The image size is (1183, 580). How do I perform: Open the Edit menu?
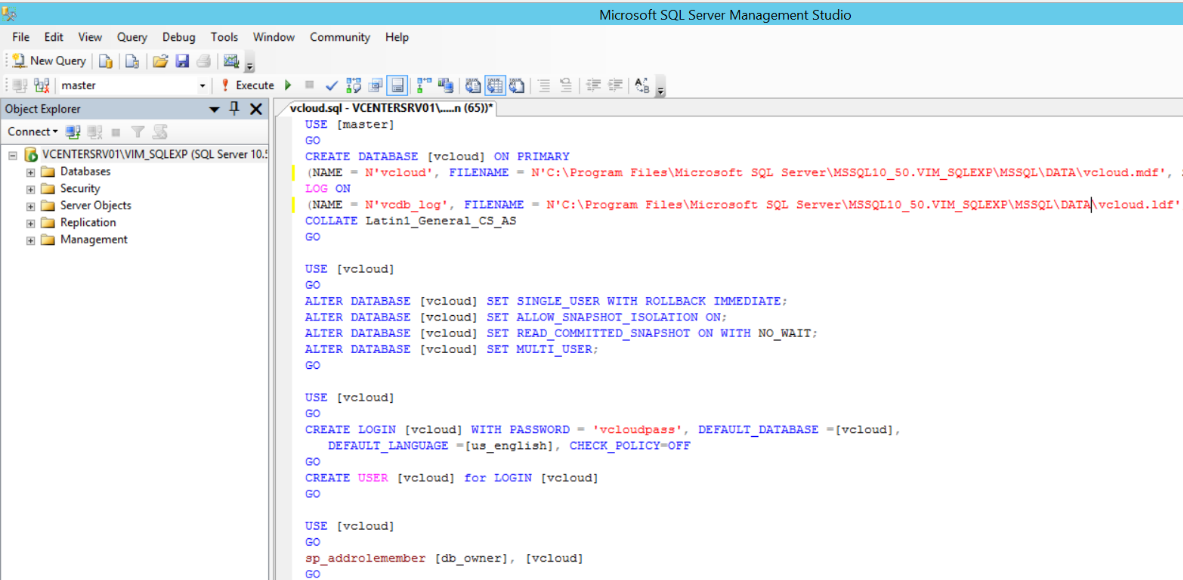tap(54, 37)
